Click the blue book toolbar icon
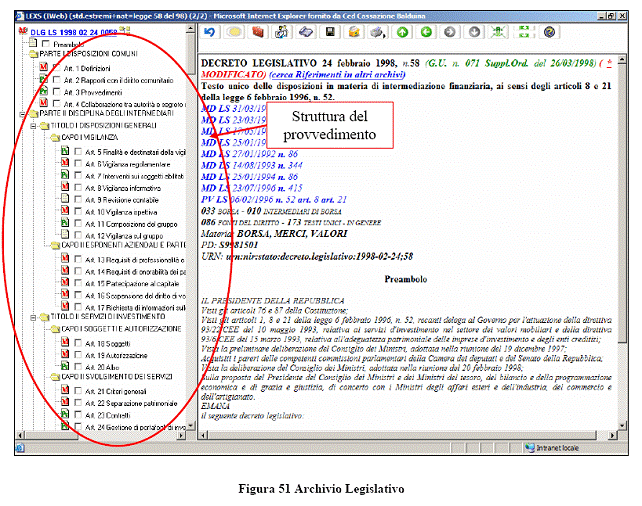This screenshot has width=642, height=506. 306,32
